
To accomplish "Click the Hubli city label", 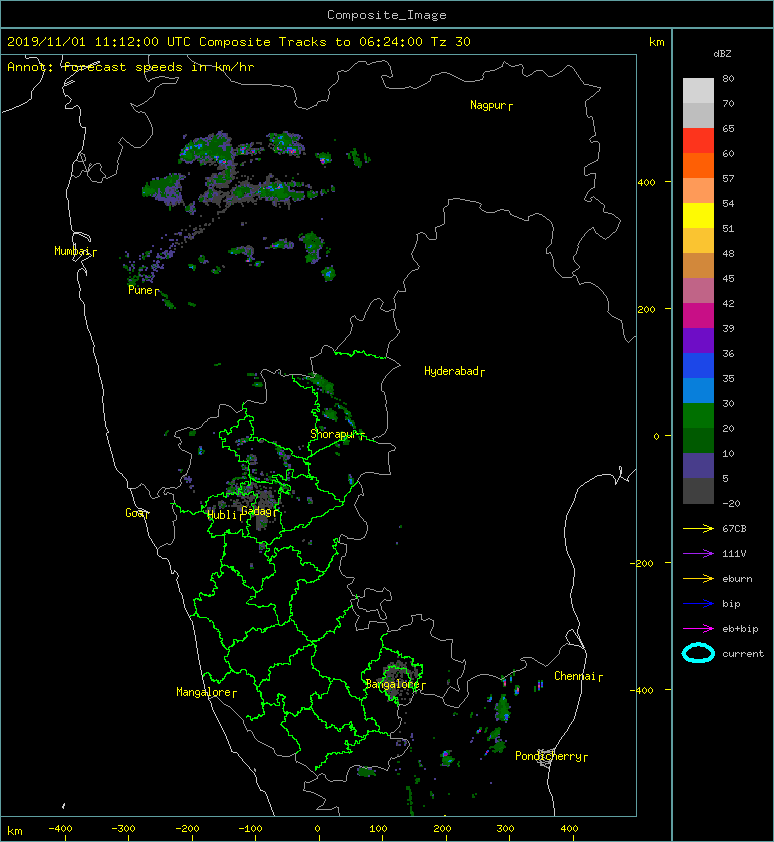I will click(x=225, y=516).
